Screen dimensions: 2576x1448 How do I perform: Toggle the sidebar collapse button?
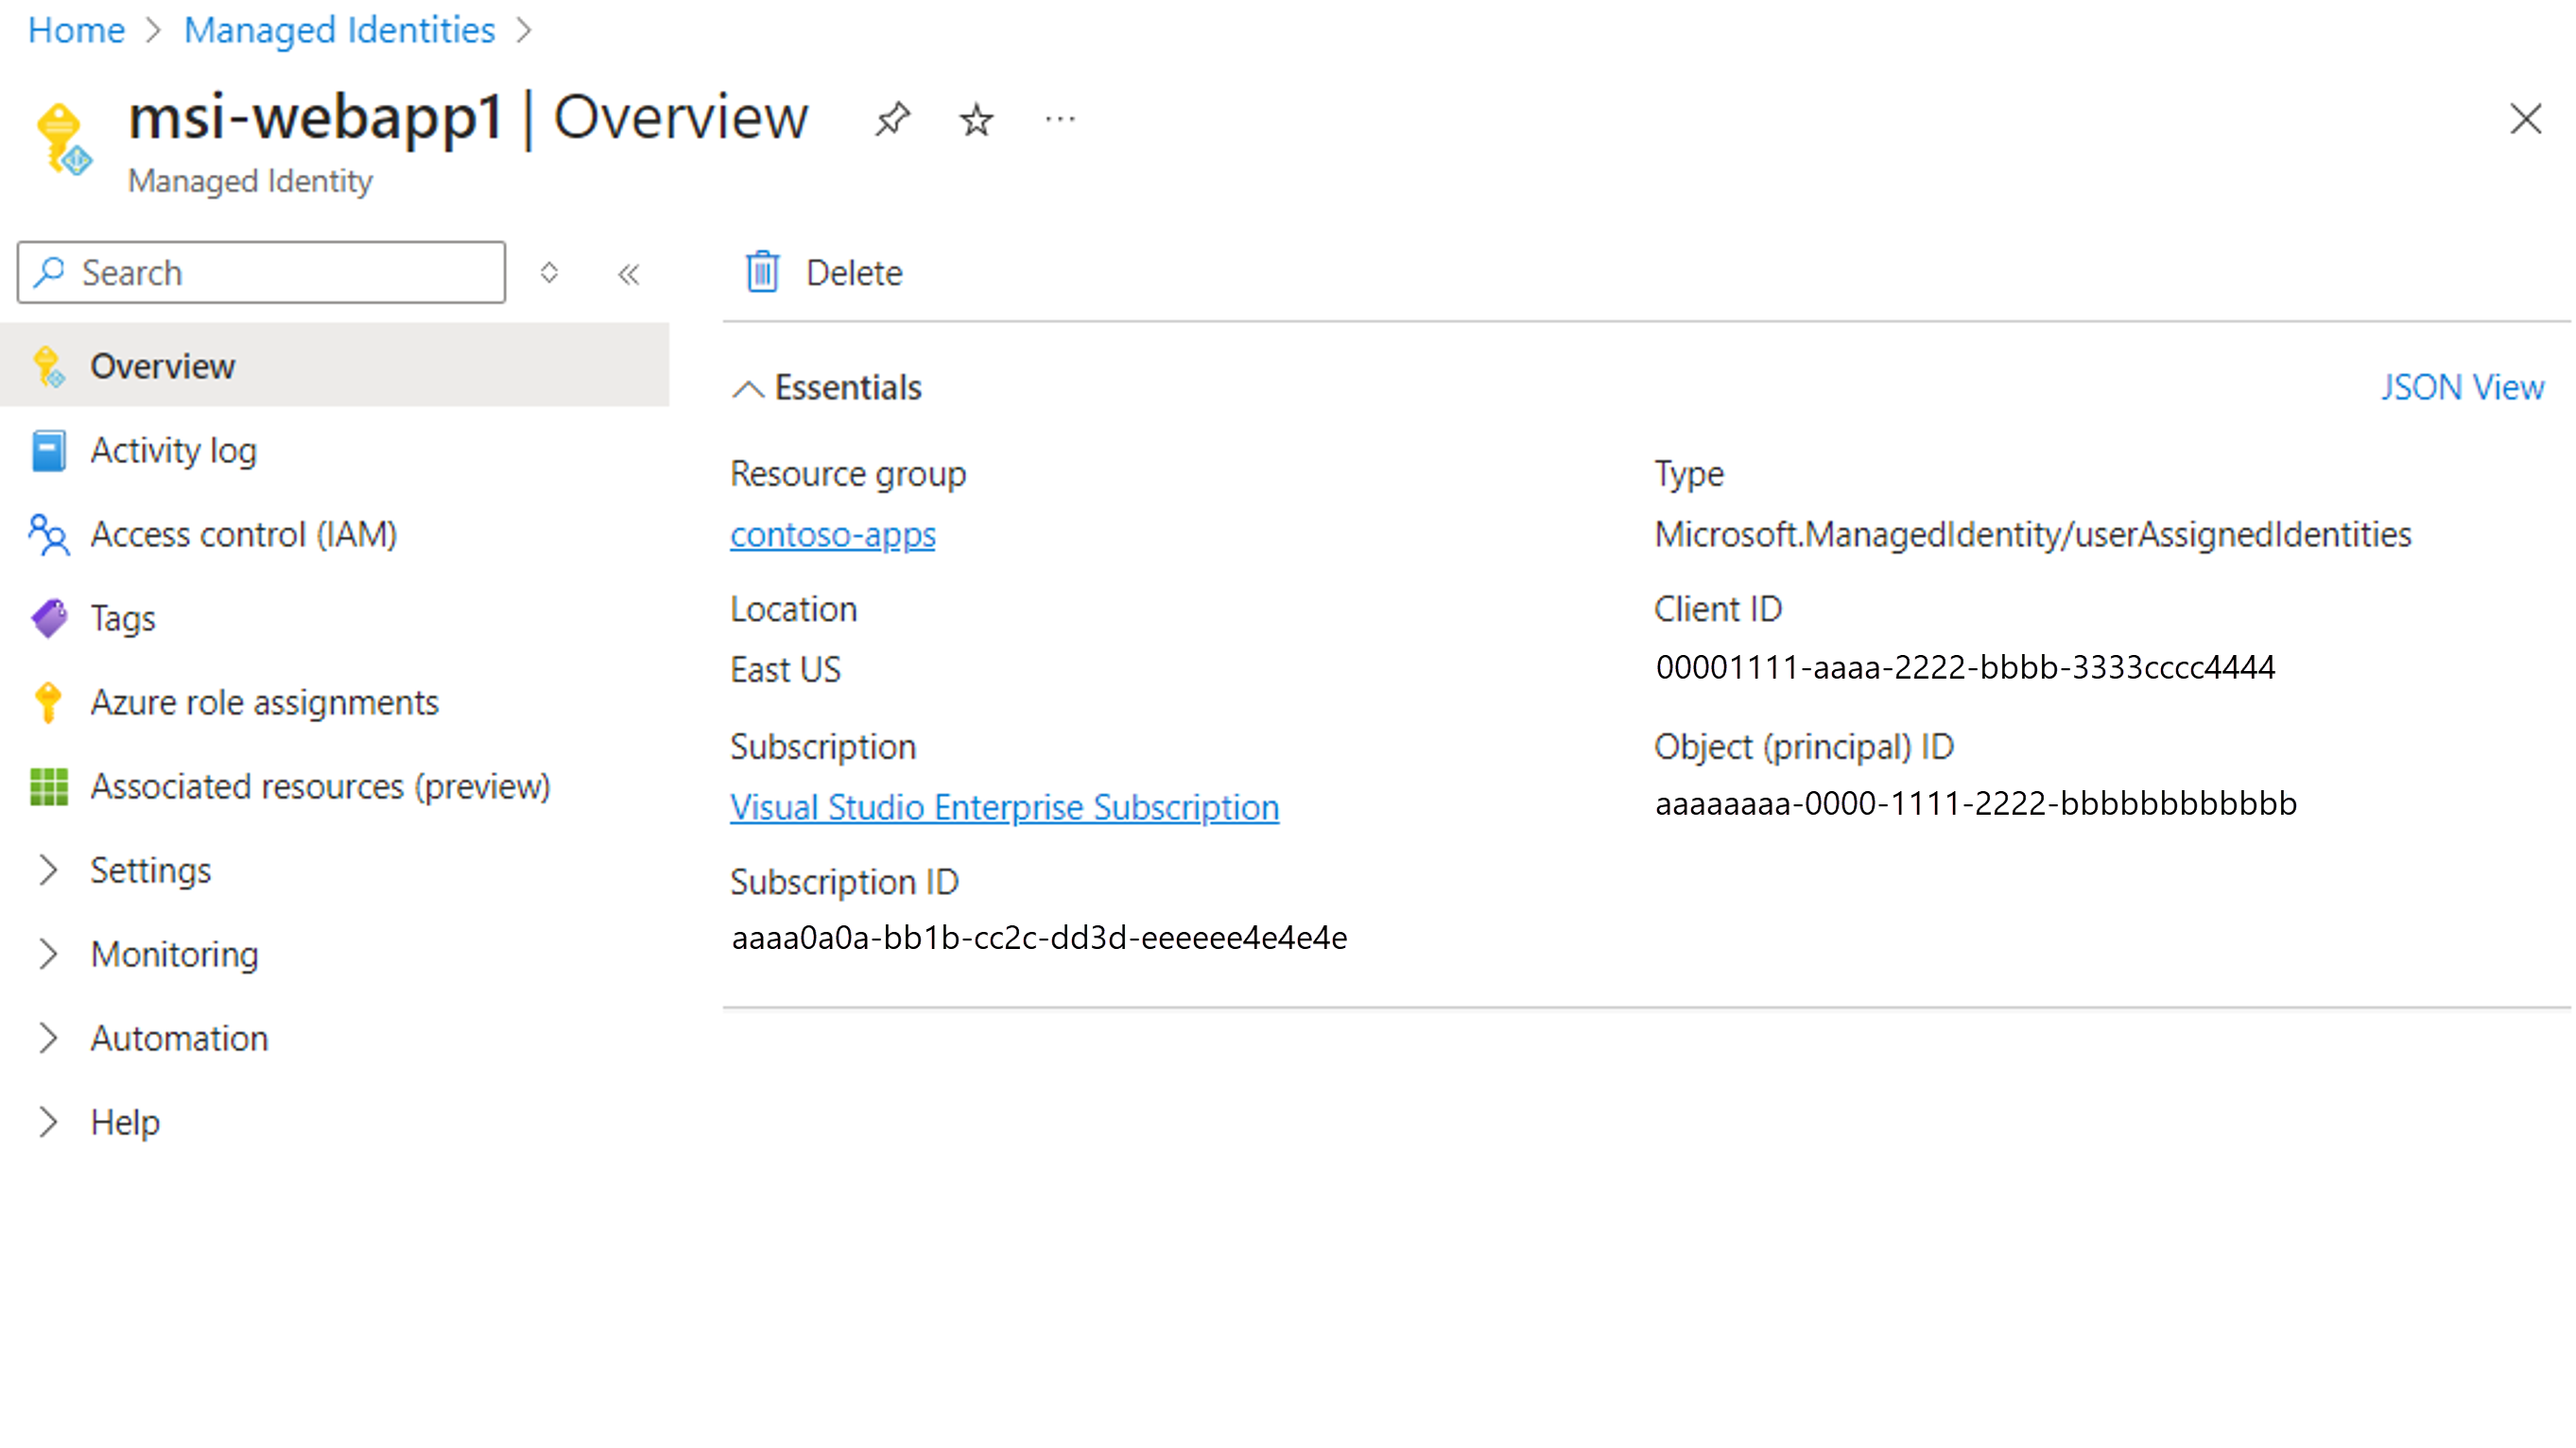coord(628,272)
